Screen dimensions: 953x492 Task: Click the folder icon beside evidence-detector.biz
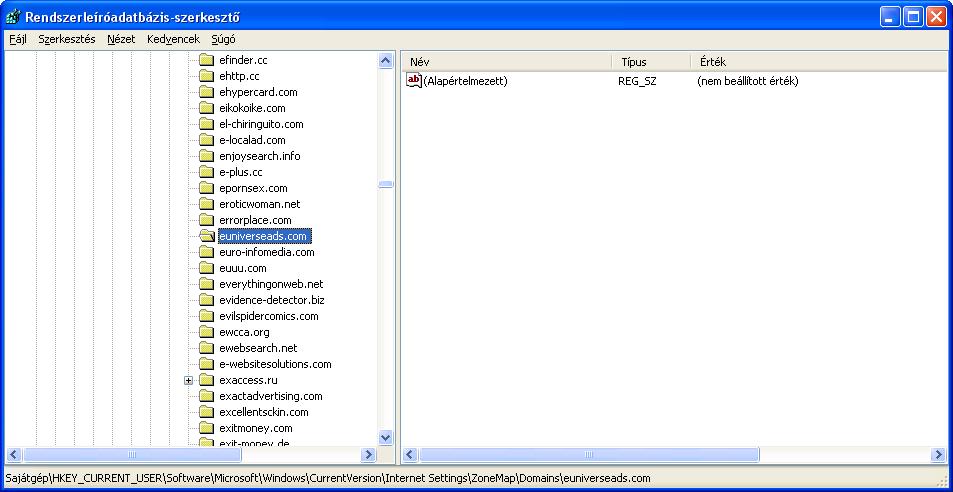pos(206,300)
